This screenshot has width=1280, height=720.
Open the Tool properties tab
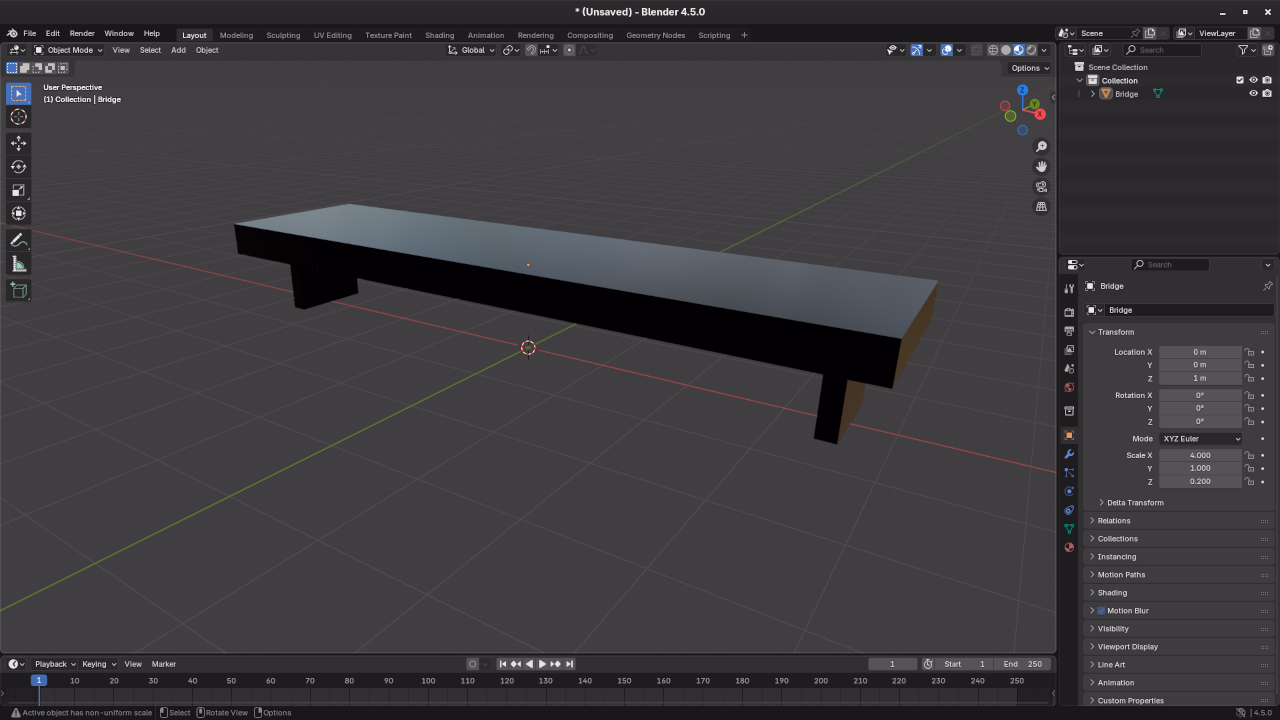tap(1069, 289)
